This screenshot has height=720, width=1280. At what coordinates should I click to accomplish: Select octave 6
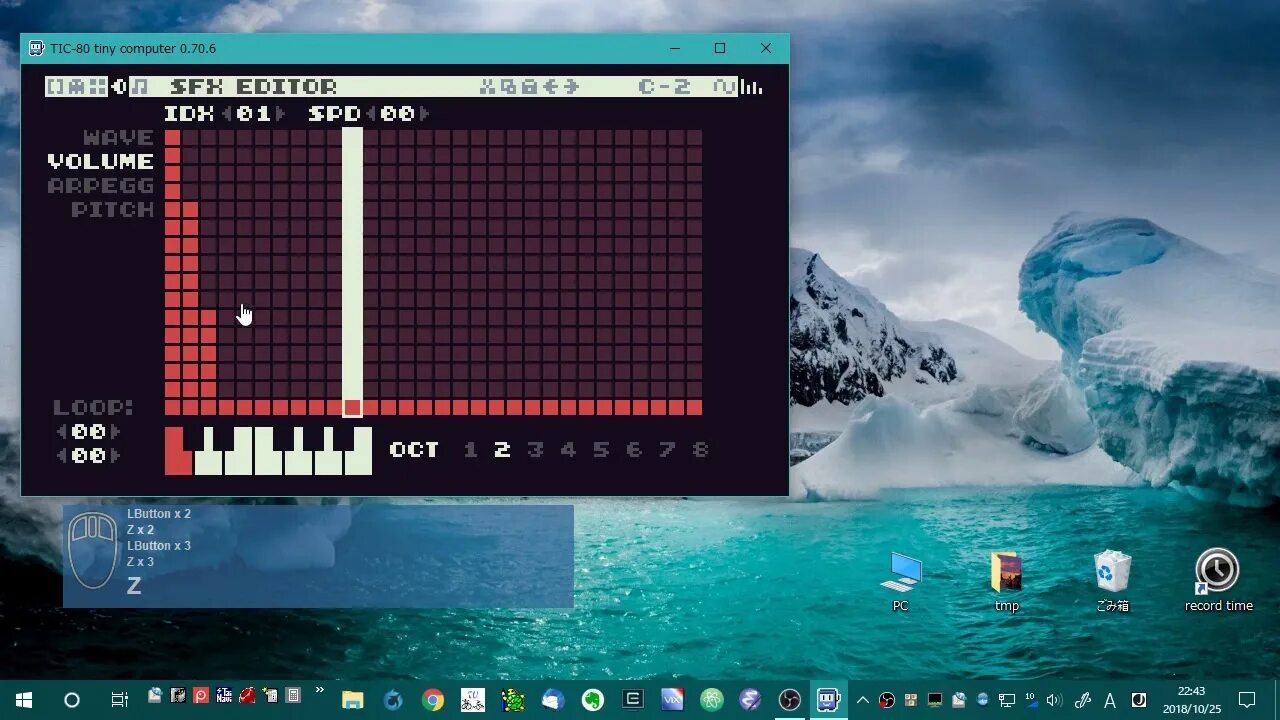[634, 450]
